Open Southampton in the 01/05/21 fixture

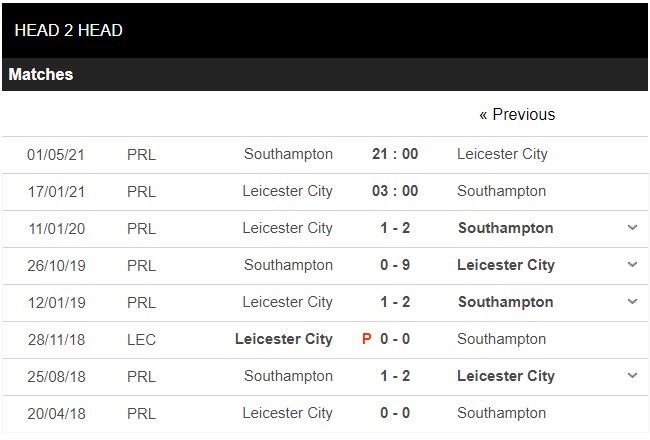[288, 154]
